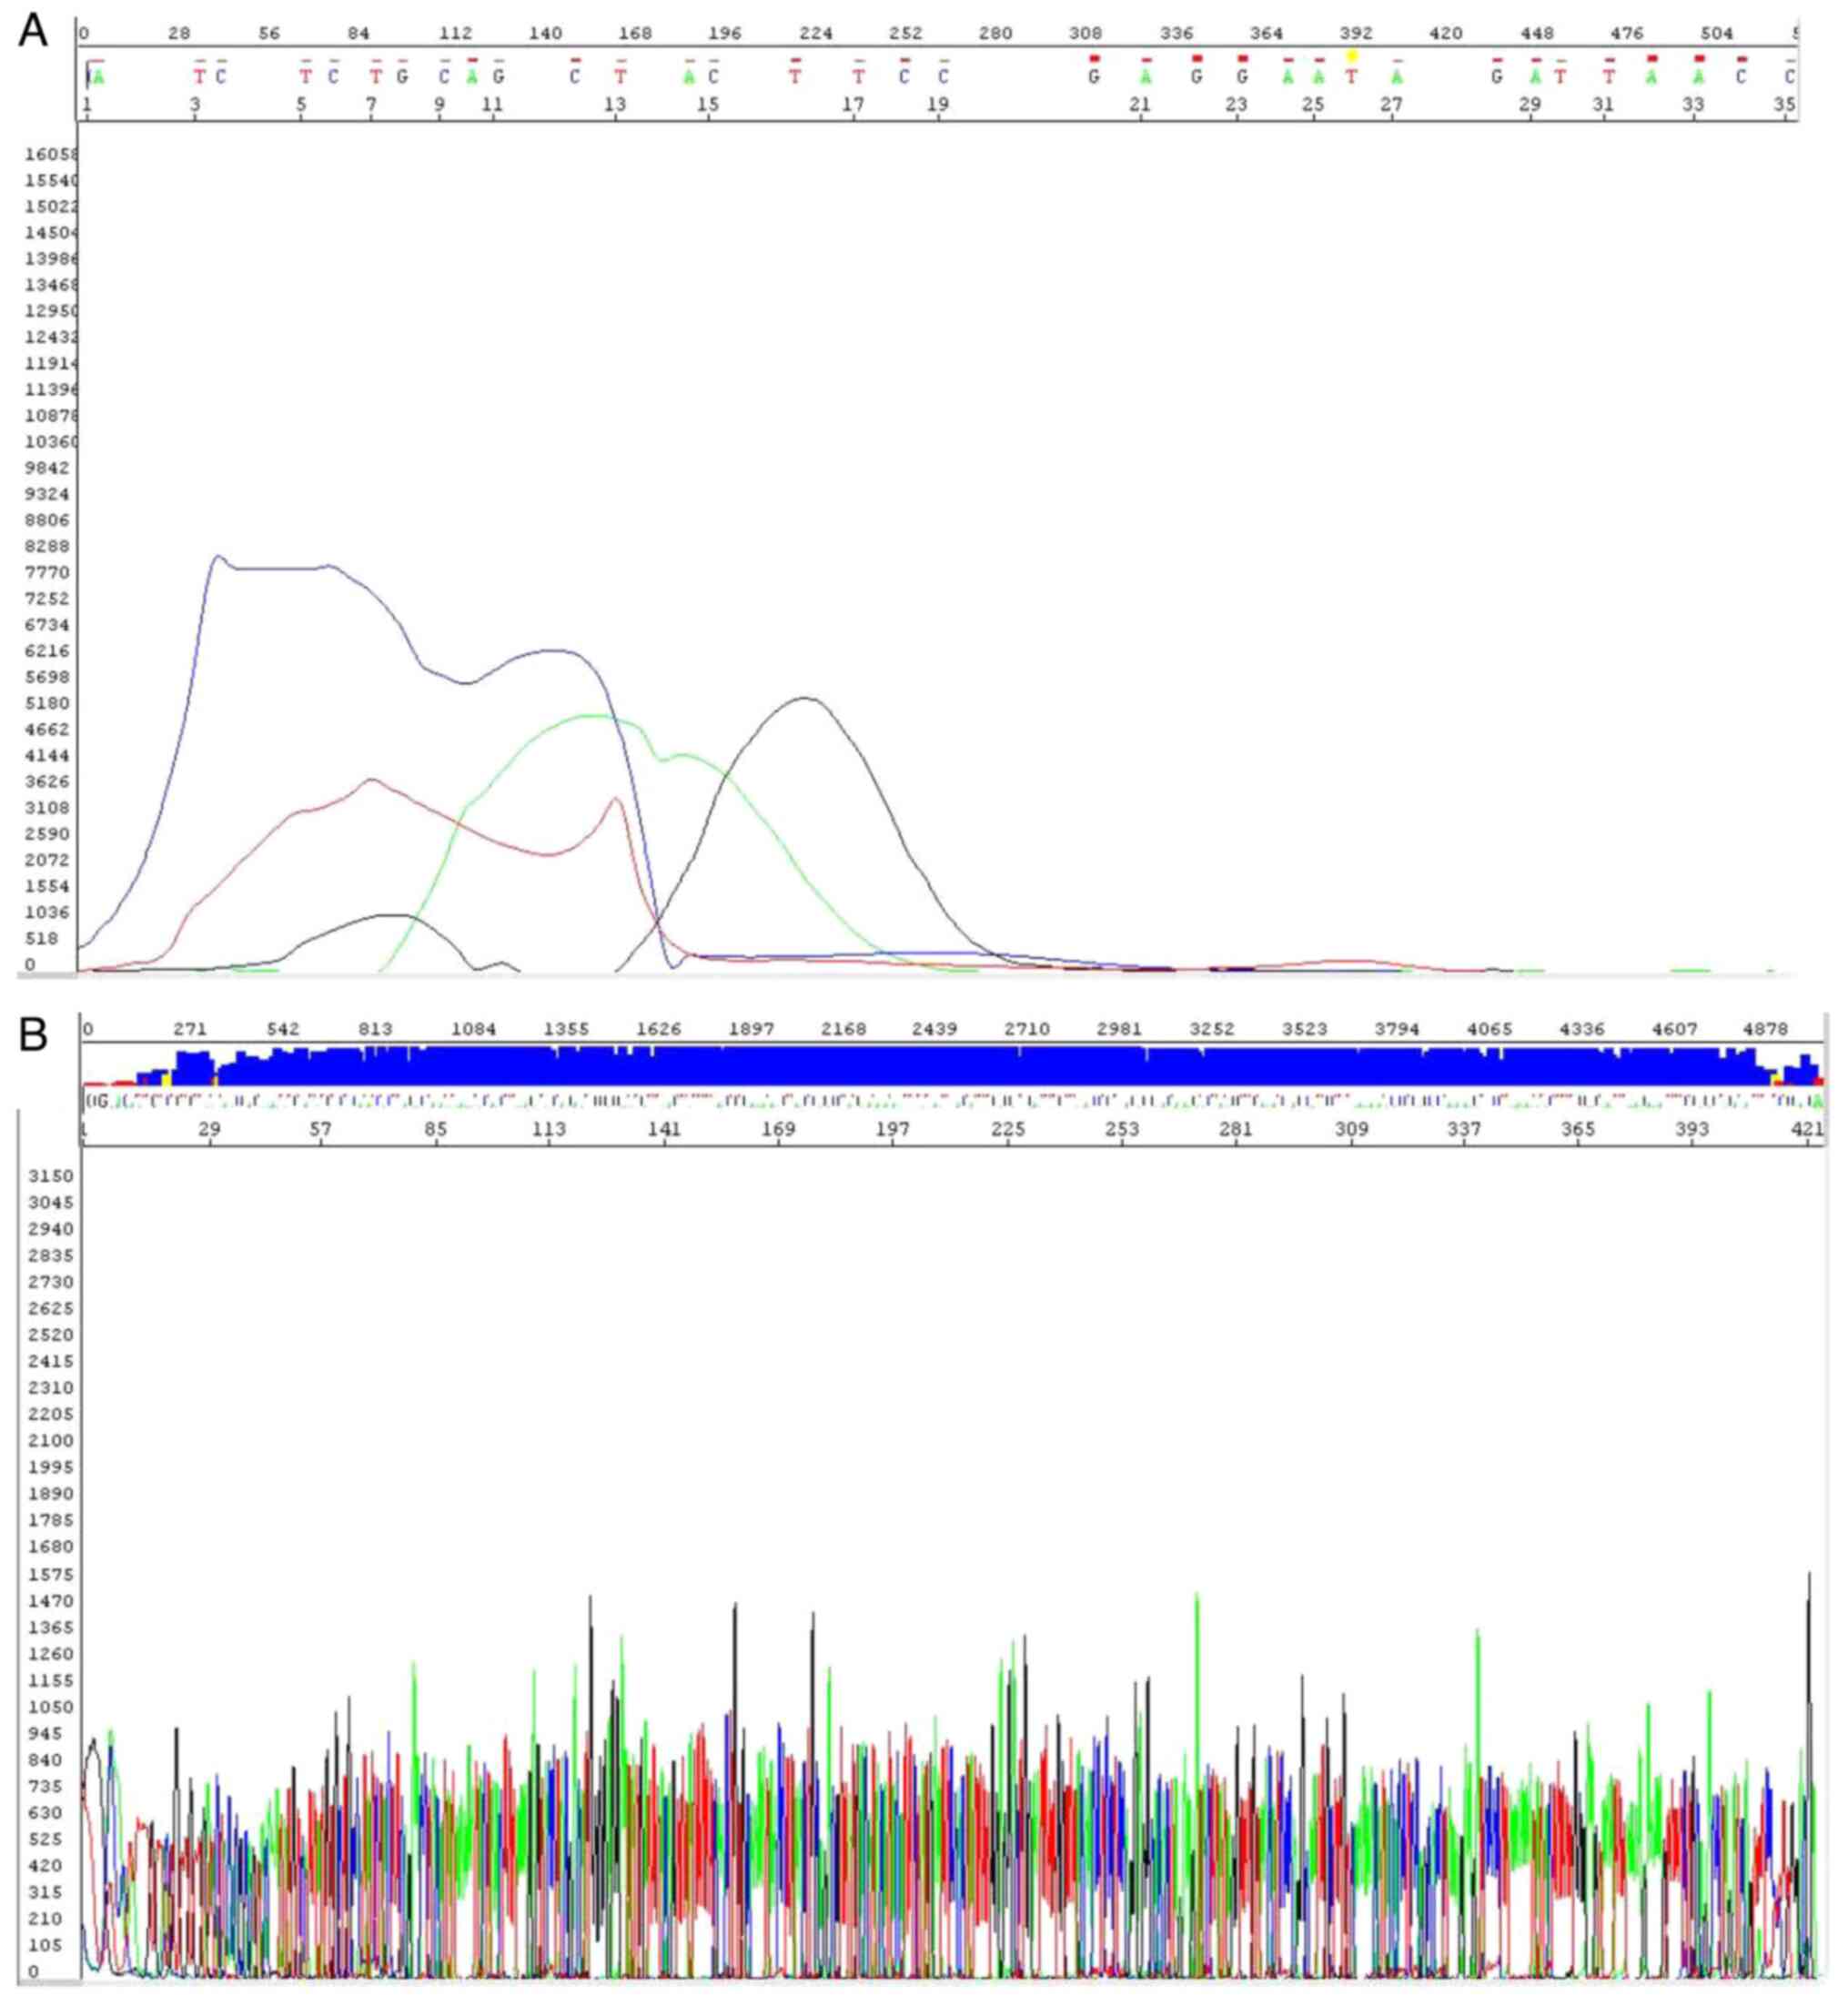The width and height of the screenshot is (1848, 2006).
Task: Click y-axis value 1575 in panel B
Action: pyautogui.click(x=50, y=1575)
